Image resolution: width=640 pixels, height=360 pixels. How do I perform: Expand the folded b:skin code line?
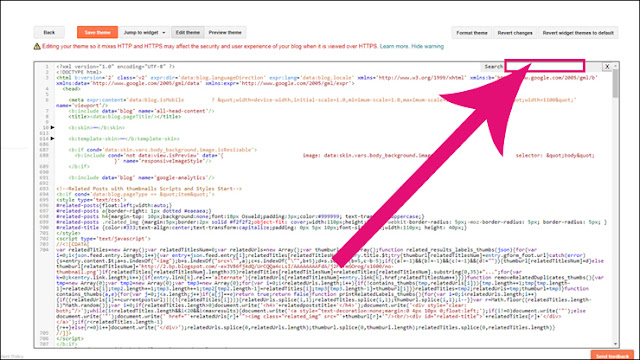click(x=52, y=127)
